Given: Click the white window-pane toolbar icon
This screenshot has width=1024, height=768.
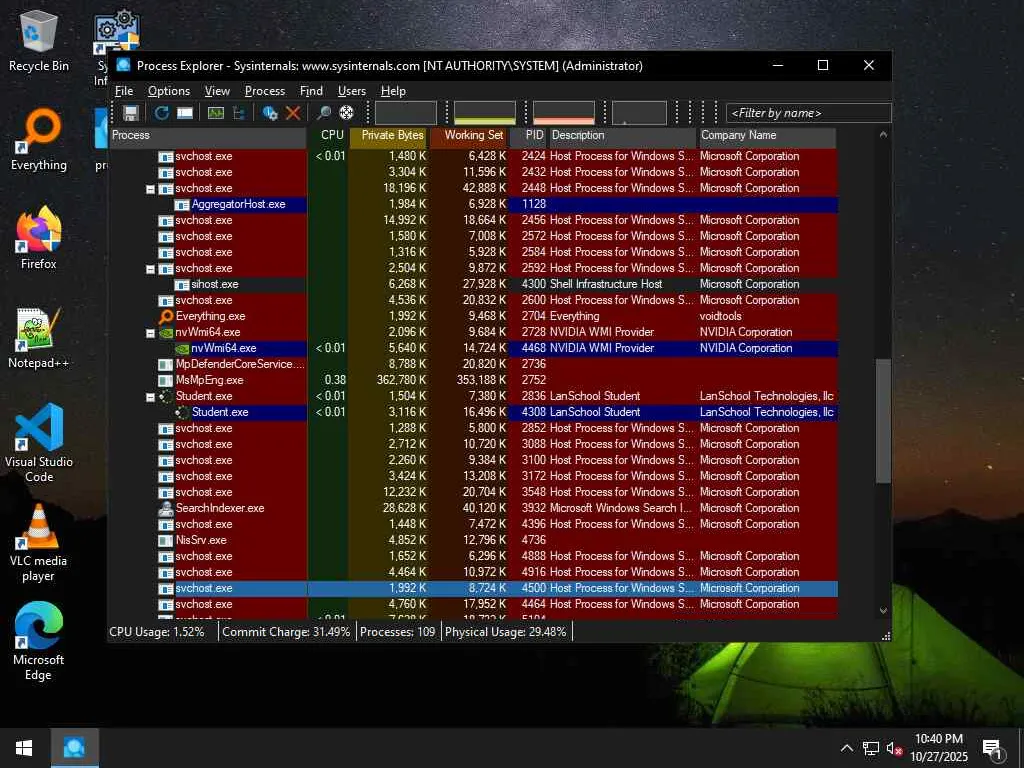Looking at the screenshot, I should (185, 113).
